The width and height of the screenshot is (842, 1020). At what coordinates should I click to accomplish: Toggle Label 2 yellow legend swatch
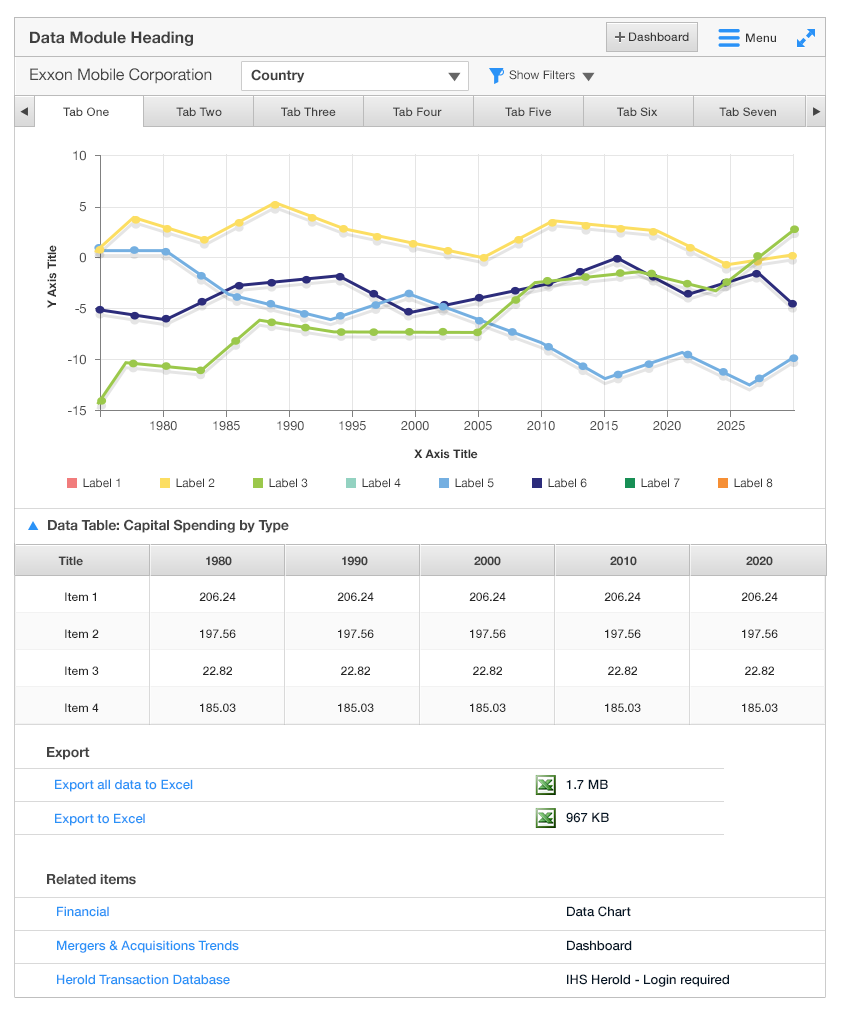point(165,483)
